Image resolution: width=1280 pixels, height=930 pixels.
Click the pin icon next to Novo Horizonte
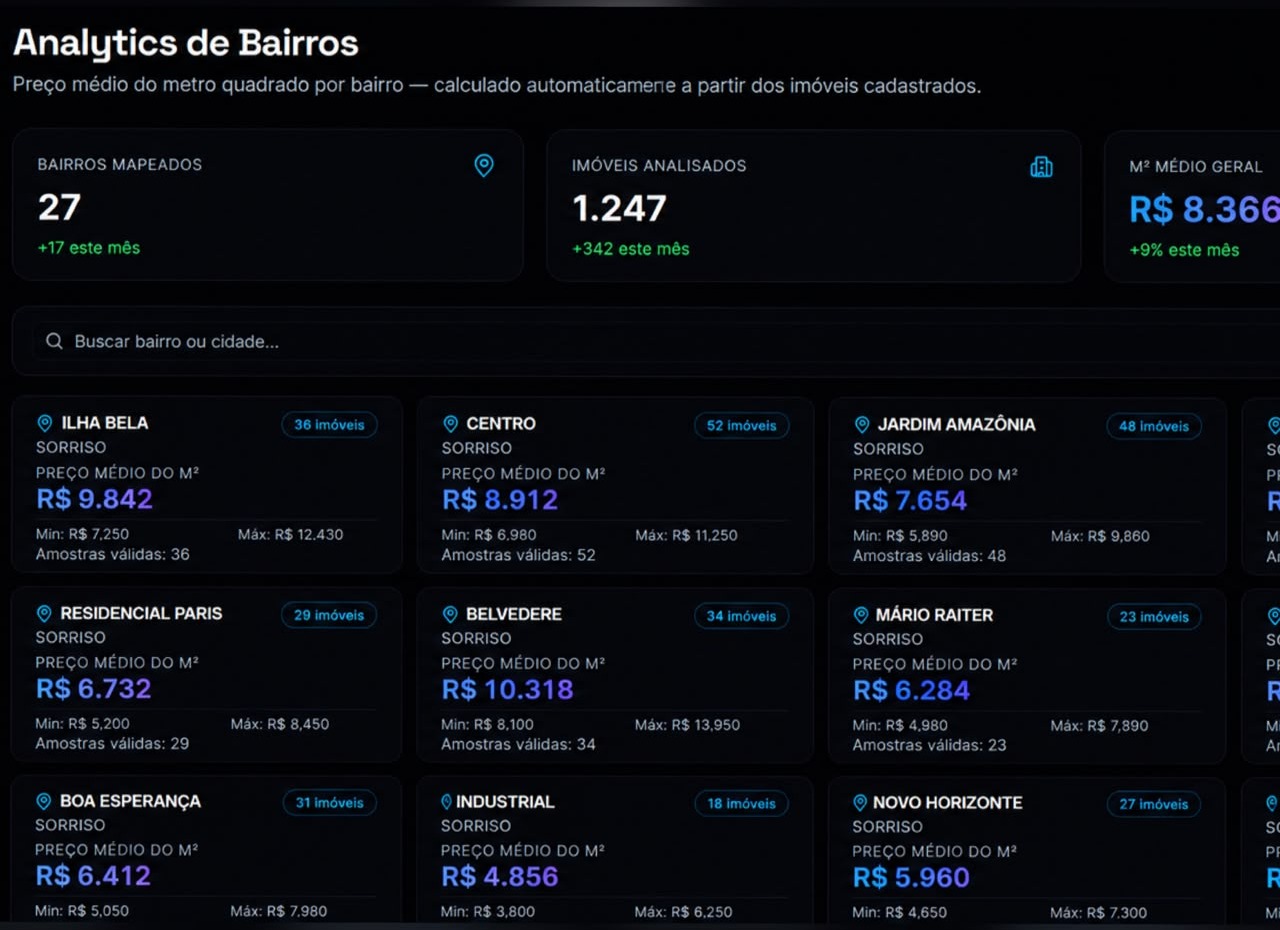(x=860, y=803)
